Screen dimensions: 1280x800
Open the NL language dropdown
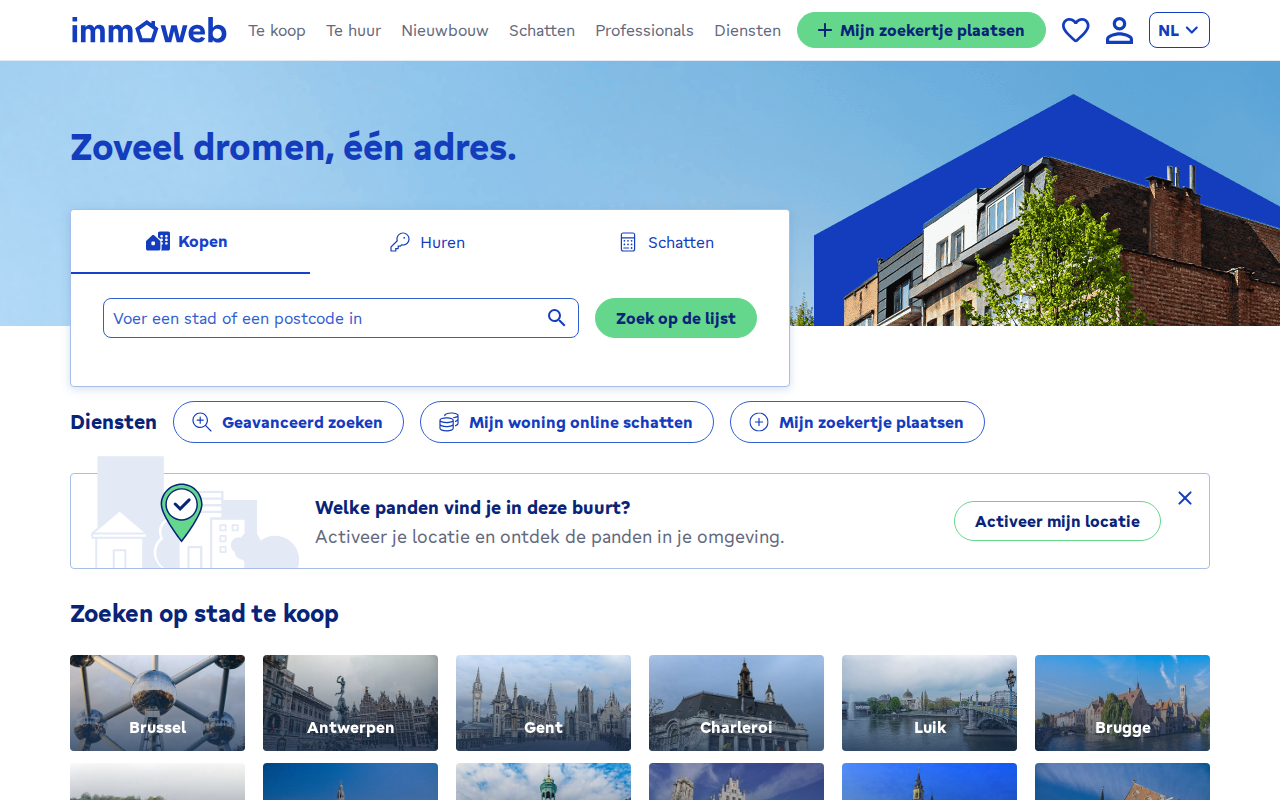coord(1179,30)
